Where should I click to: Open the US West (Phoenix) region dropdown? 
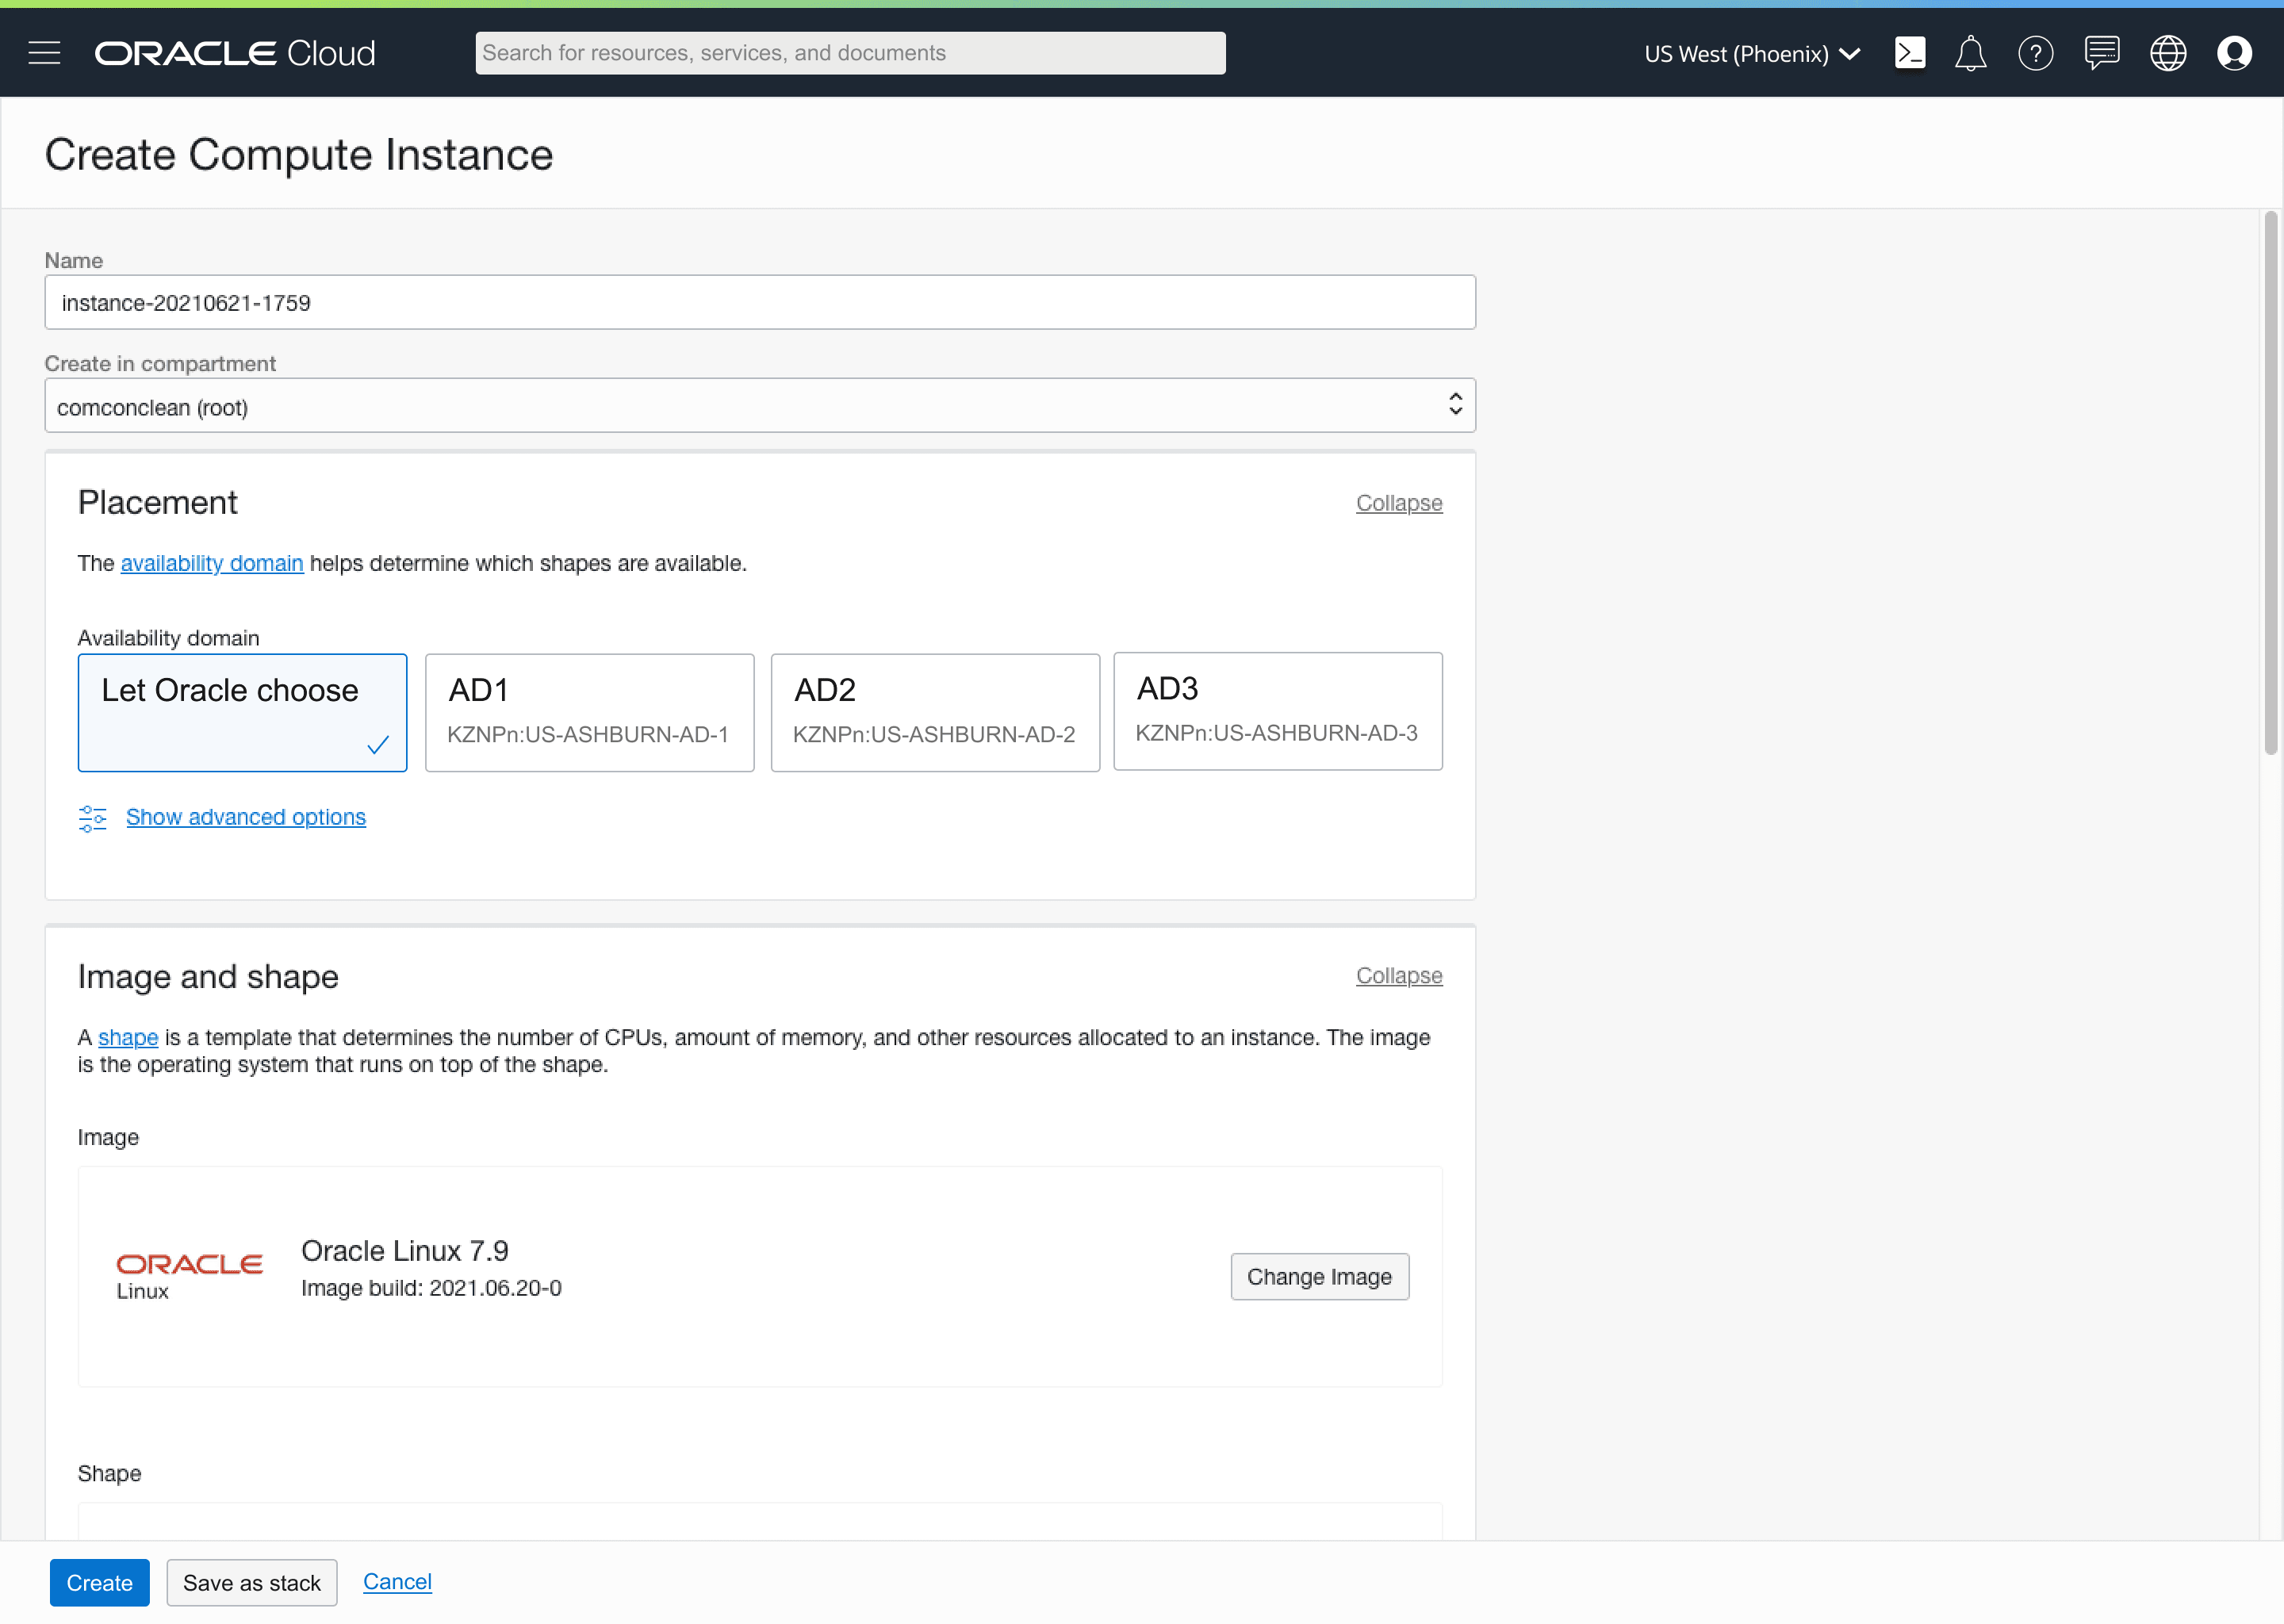coord(1752,54)
